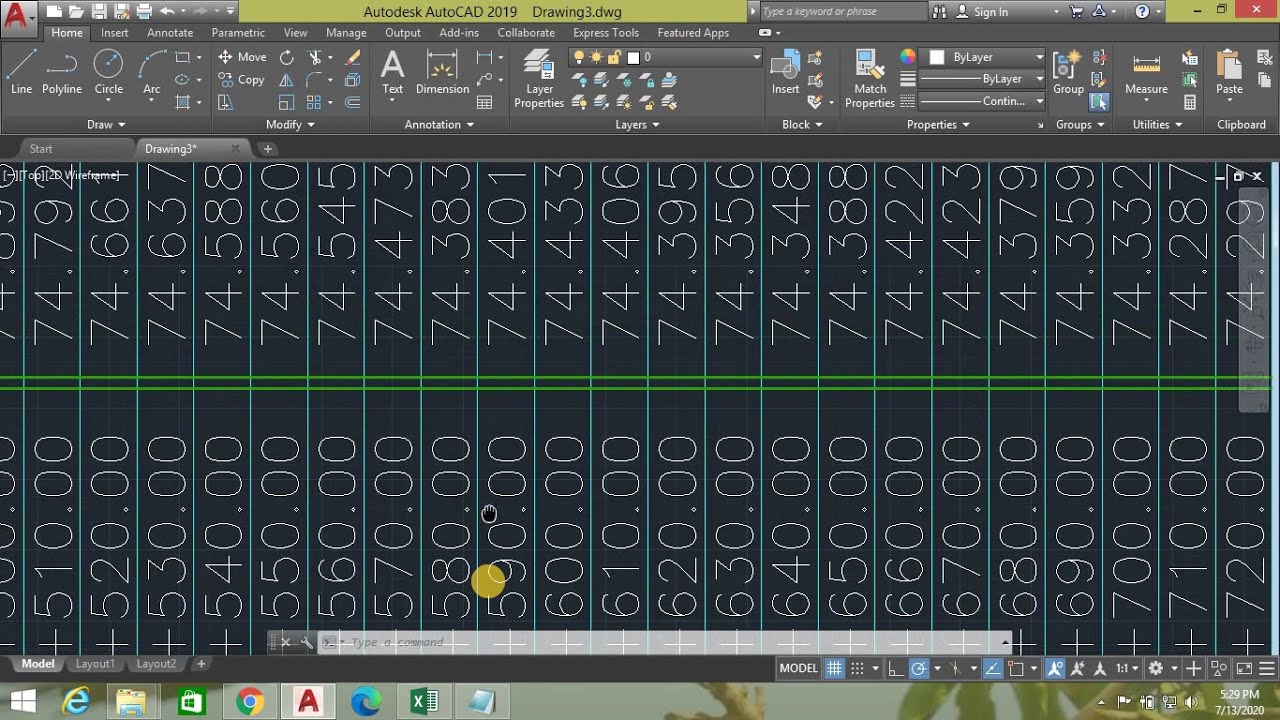Select the Stretch tool icon

click(x=225, y=102)
